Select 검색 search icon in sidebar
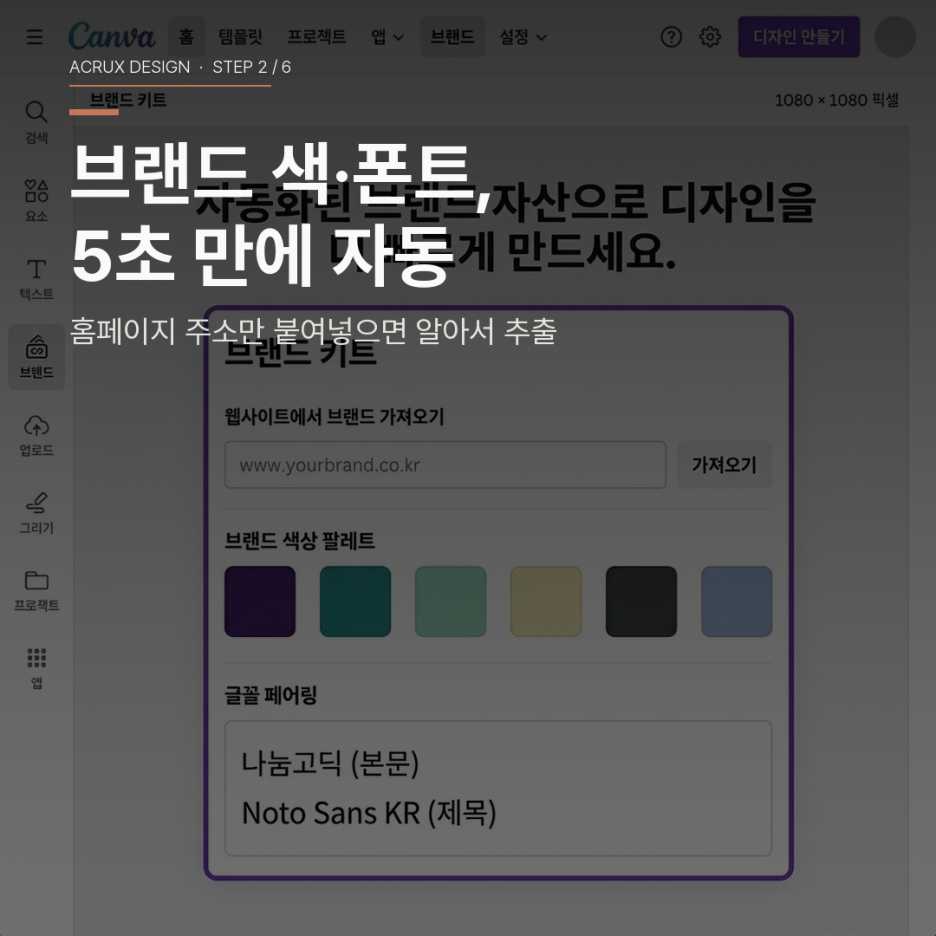This screenshot has height=936, width=936. (x=36, y=122)
